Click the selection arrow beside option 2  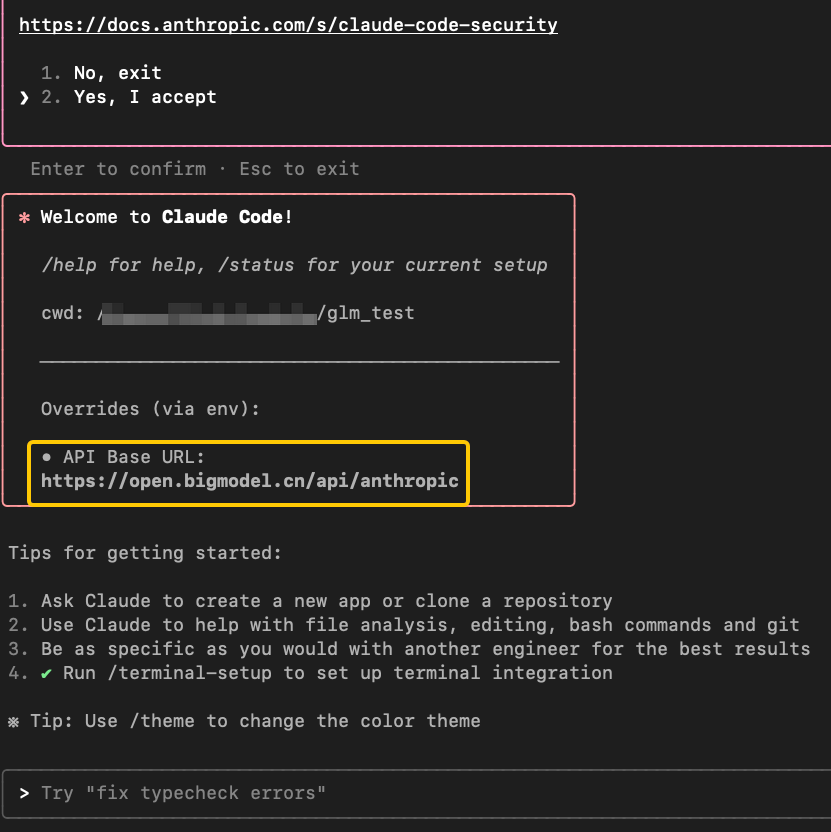24,98
